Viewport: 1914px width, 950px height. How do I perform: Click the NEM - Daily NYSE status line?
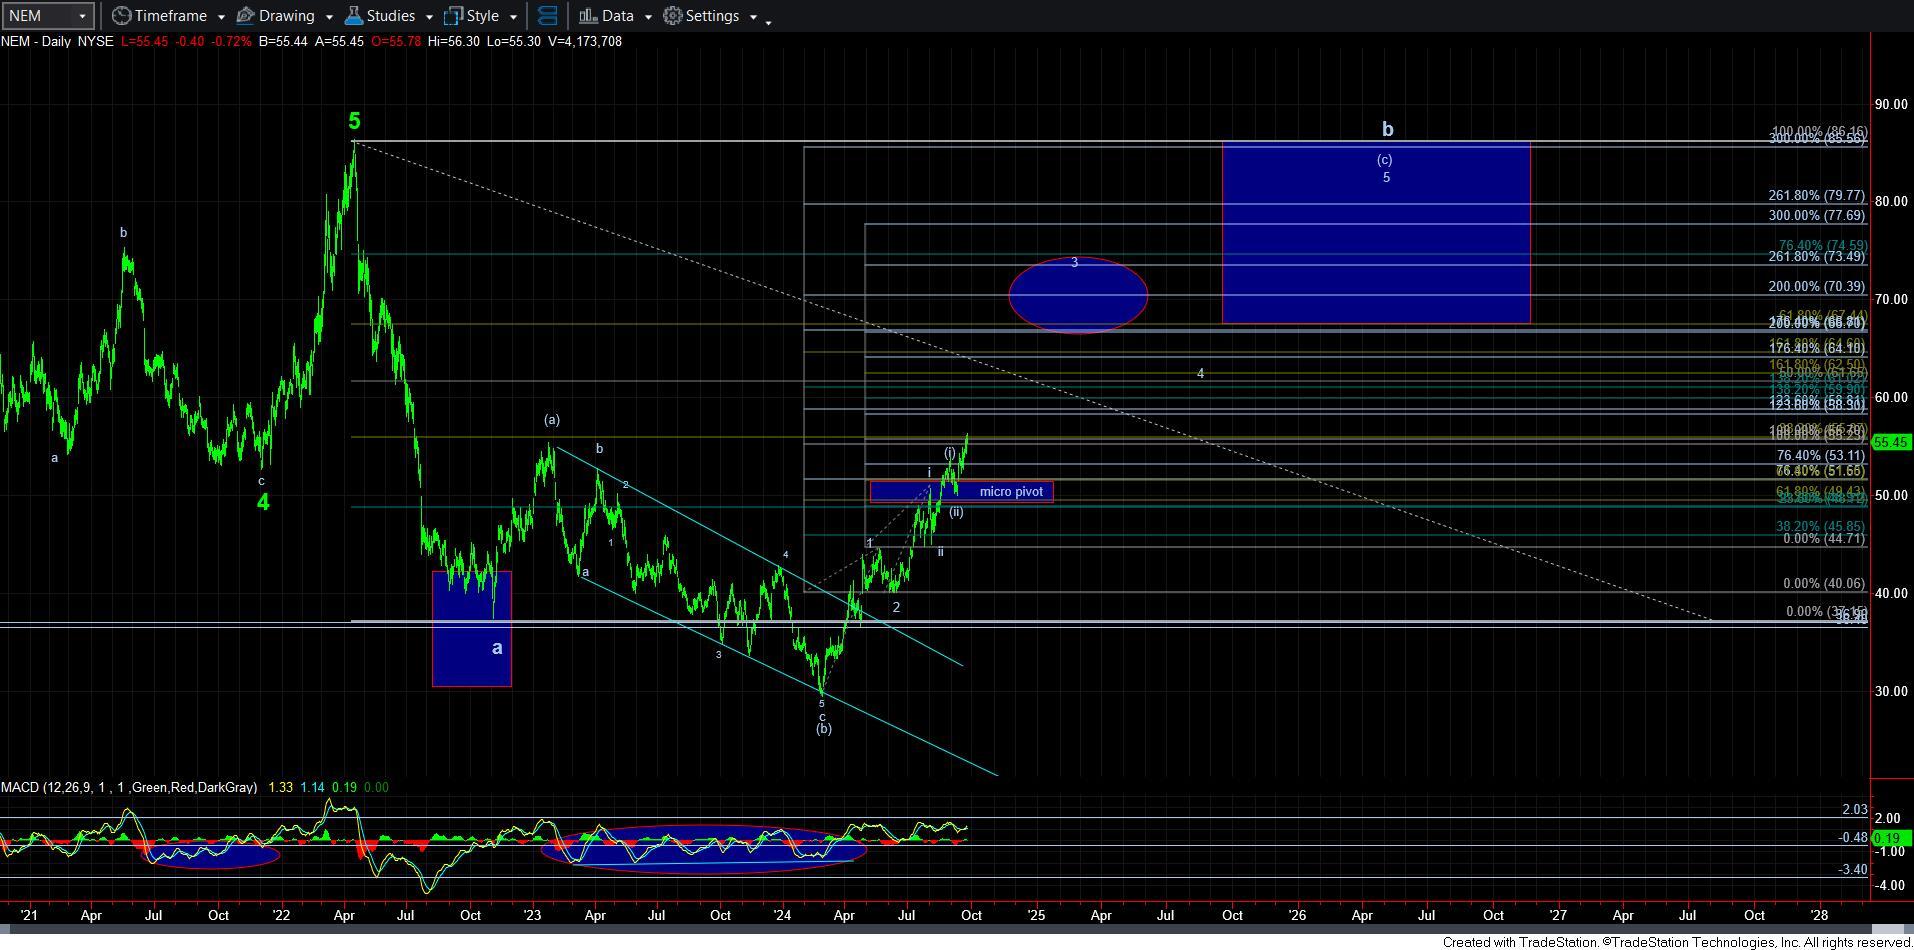coord(57,42)
